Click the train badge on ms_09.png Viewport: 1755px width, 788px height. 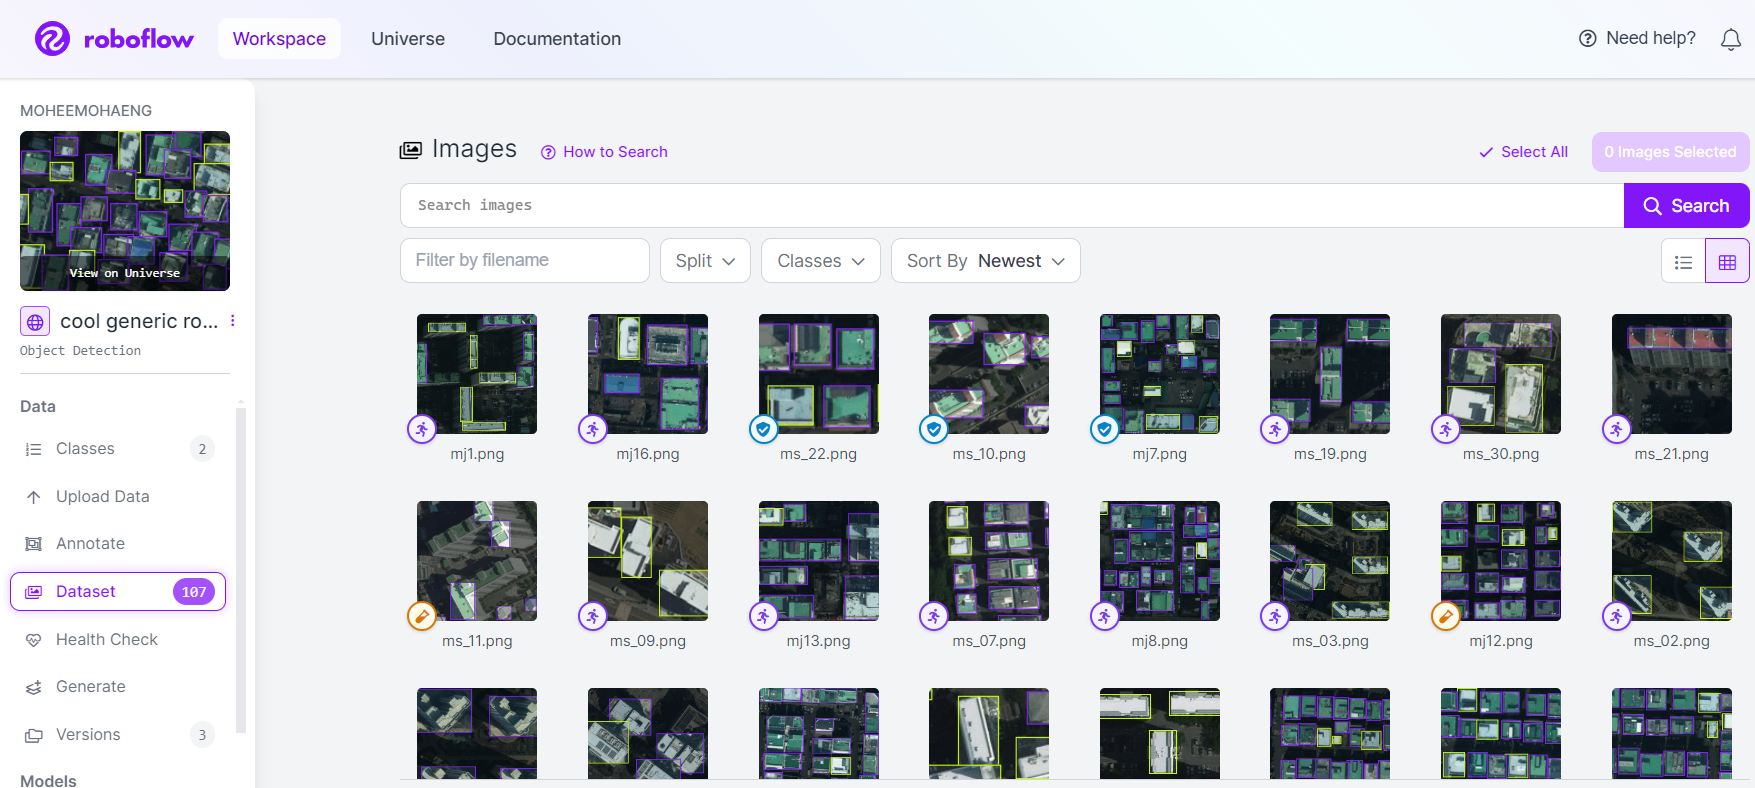pos(593,616)
